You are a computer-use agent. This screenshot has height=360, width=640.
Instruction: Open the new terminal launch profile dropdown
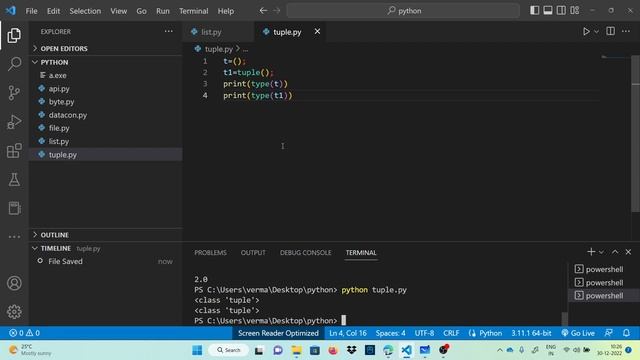pyautogui.click(x=601, y=252)
